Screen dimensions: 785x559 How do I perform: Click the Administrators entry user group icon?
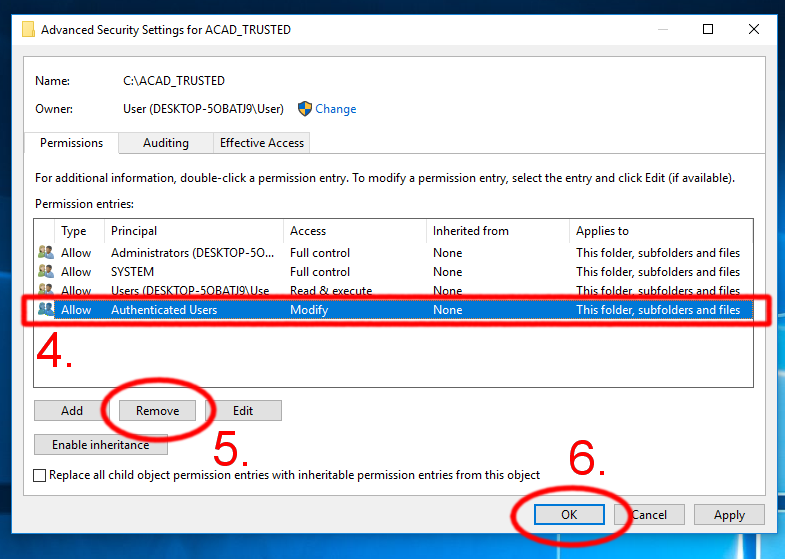tap(46, 253)
